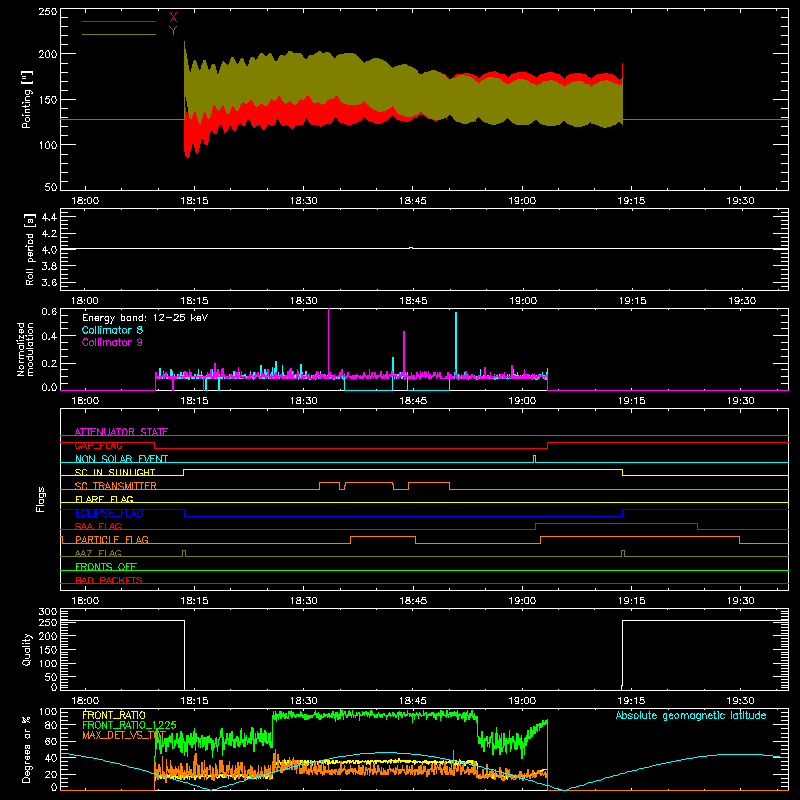Click the 'Quality' axis title
This screenshot has height=800, width=800.
(x=27, y=649)
